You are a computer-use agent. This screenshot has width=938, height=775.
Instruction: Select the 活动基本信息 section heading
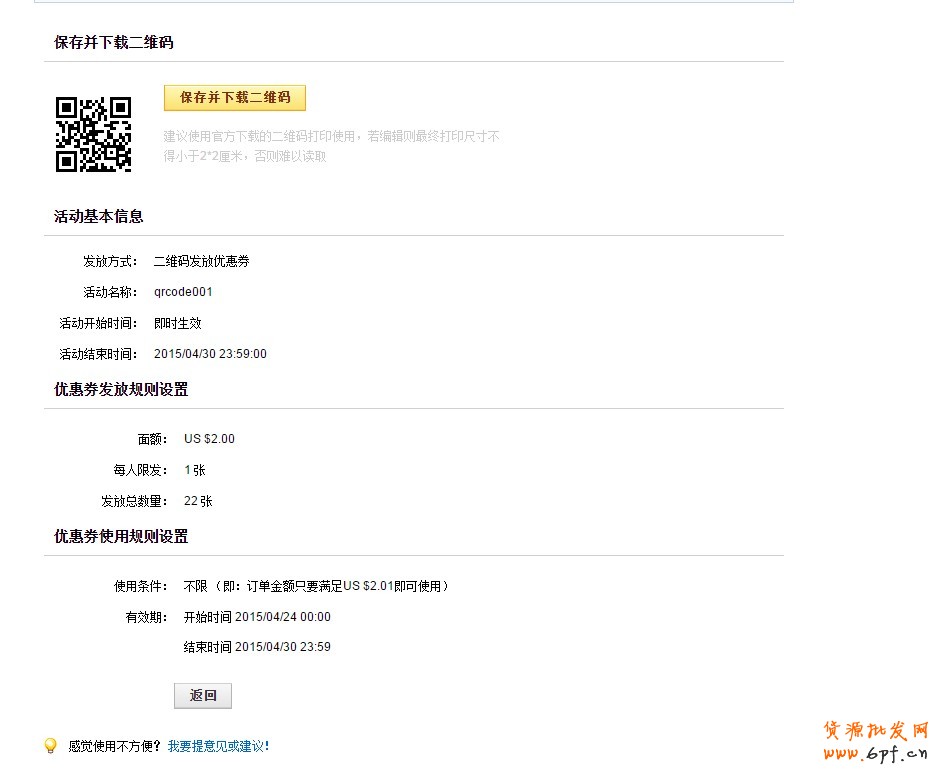point(98,216)
